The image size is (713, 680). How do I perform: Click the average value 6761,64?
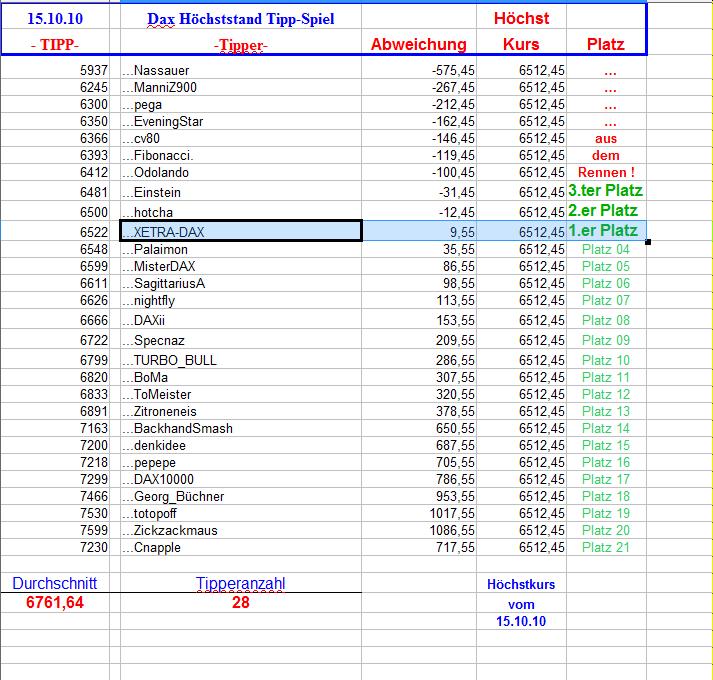(x=55, y=602)
